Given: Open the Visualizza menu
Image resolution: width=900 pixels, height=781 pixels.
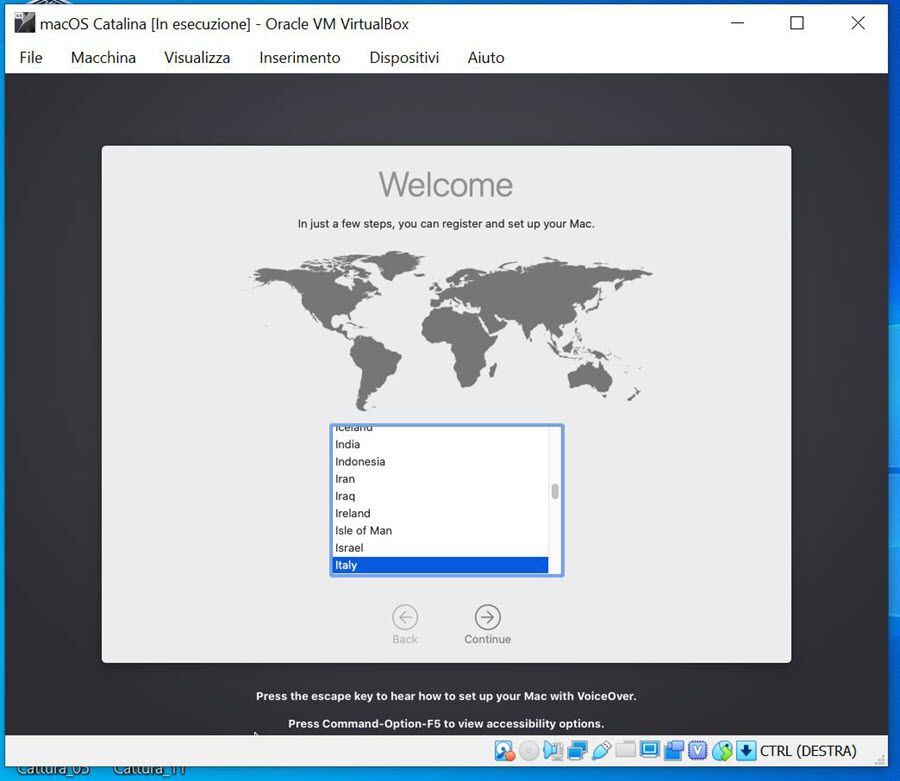Looking at the screenshot, I should (x=196, y=57).
